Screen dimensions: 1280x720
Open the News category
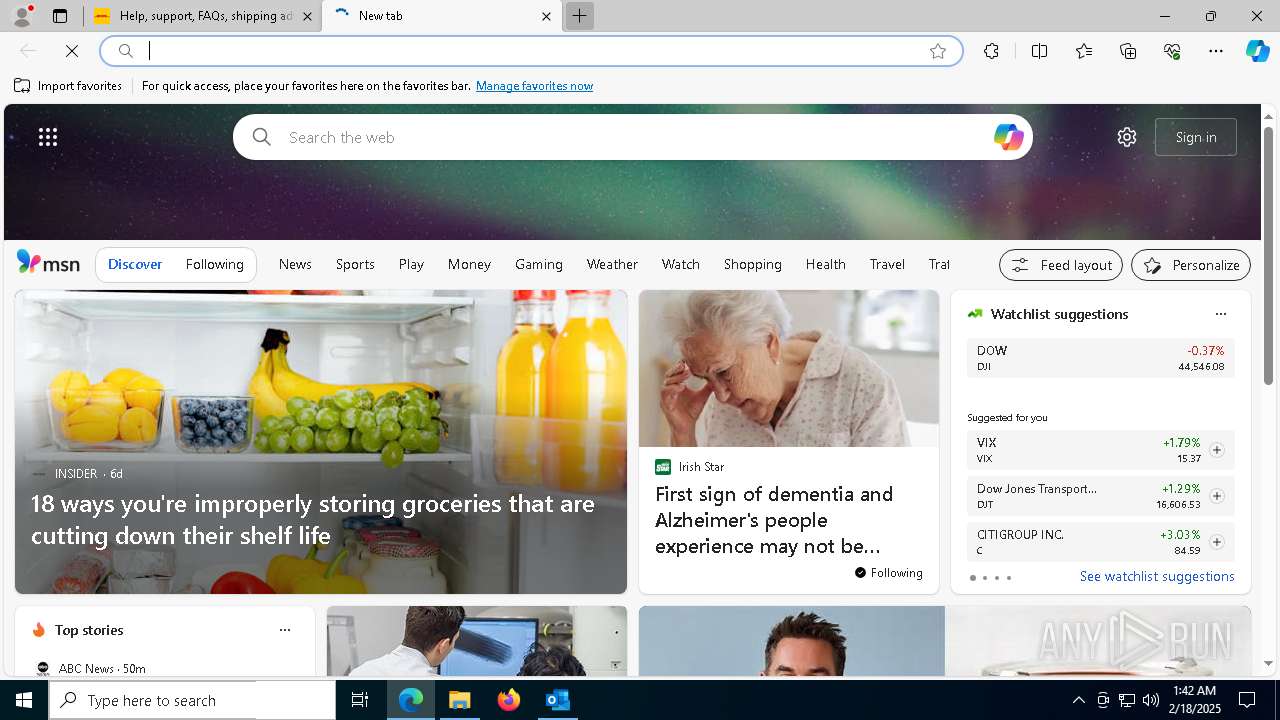(295, 264)
